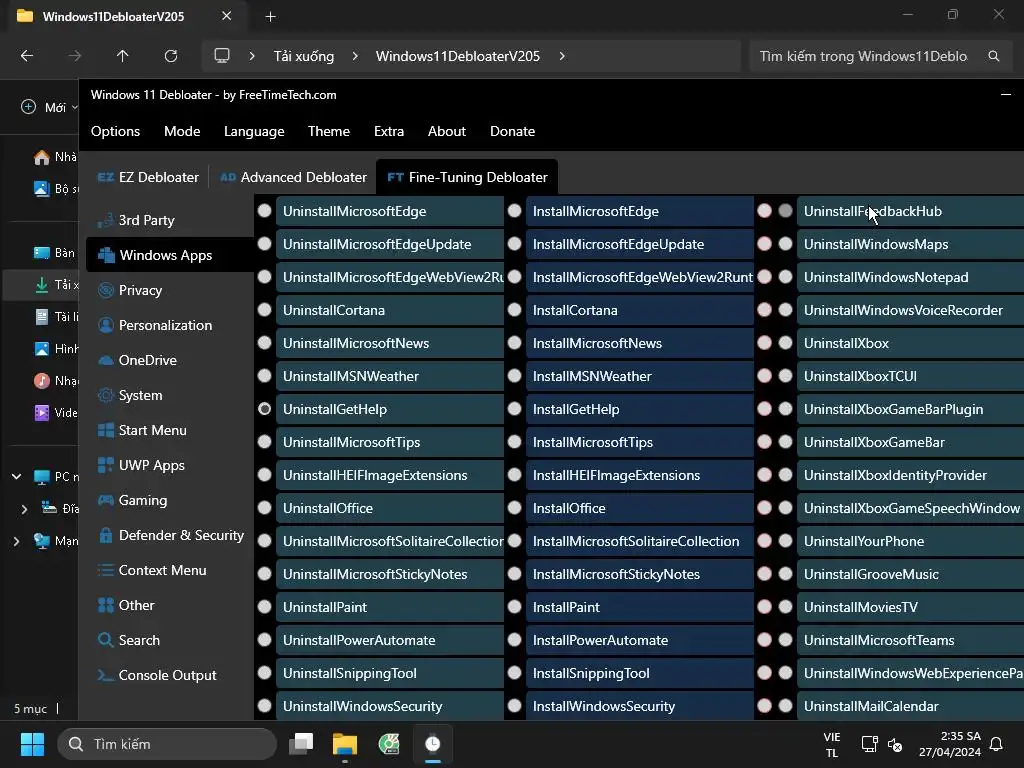Screen dimensions: 1024x768
Task: Select the Start Menu icon
Action: 105,430
